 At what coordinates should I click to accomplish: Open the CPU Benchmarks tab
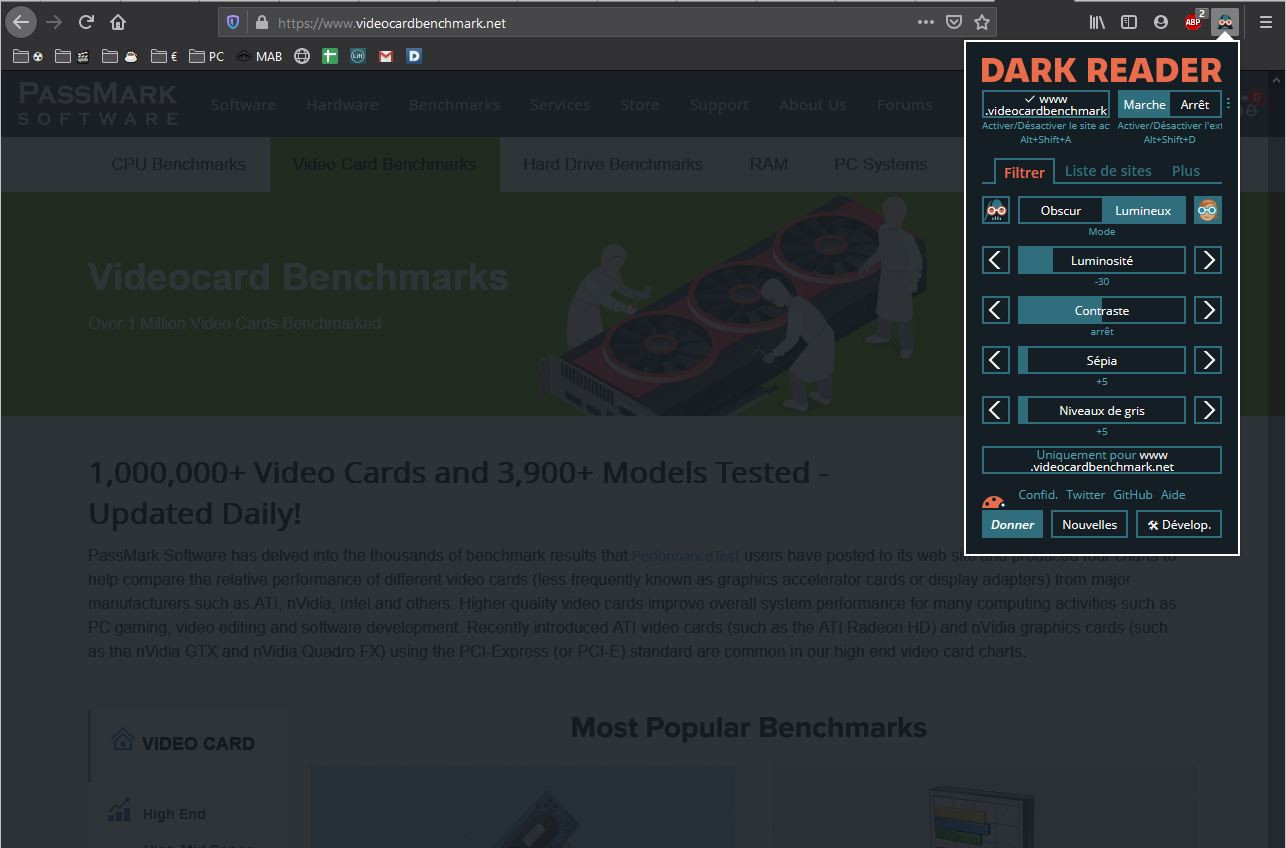[179, 164]
